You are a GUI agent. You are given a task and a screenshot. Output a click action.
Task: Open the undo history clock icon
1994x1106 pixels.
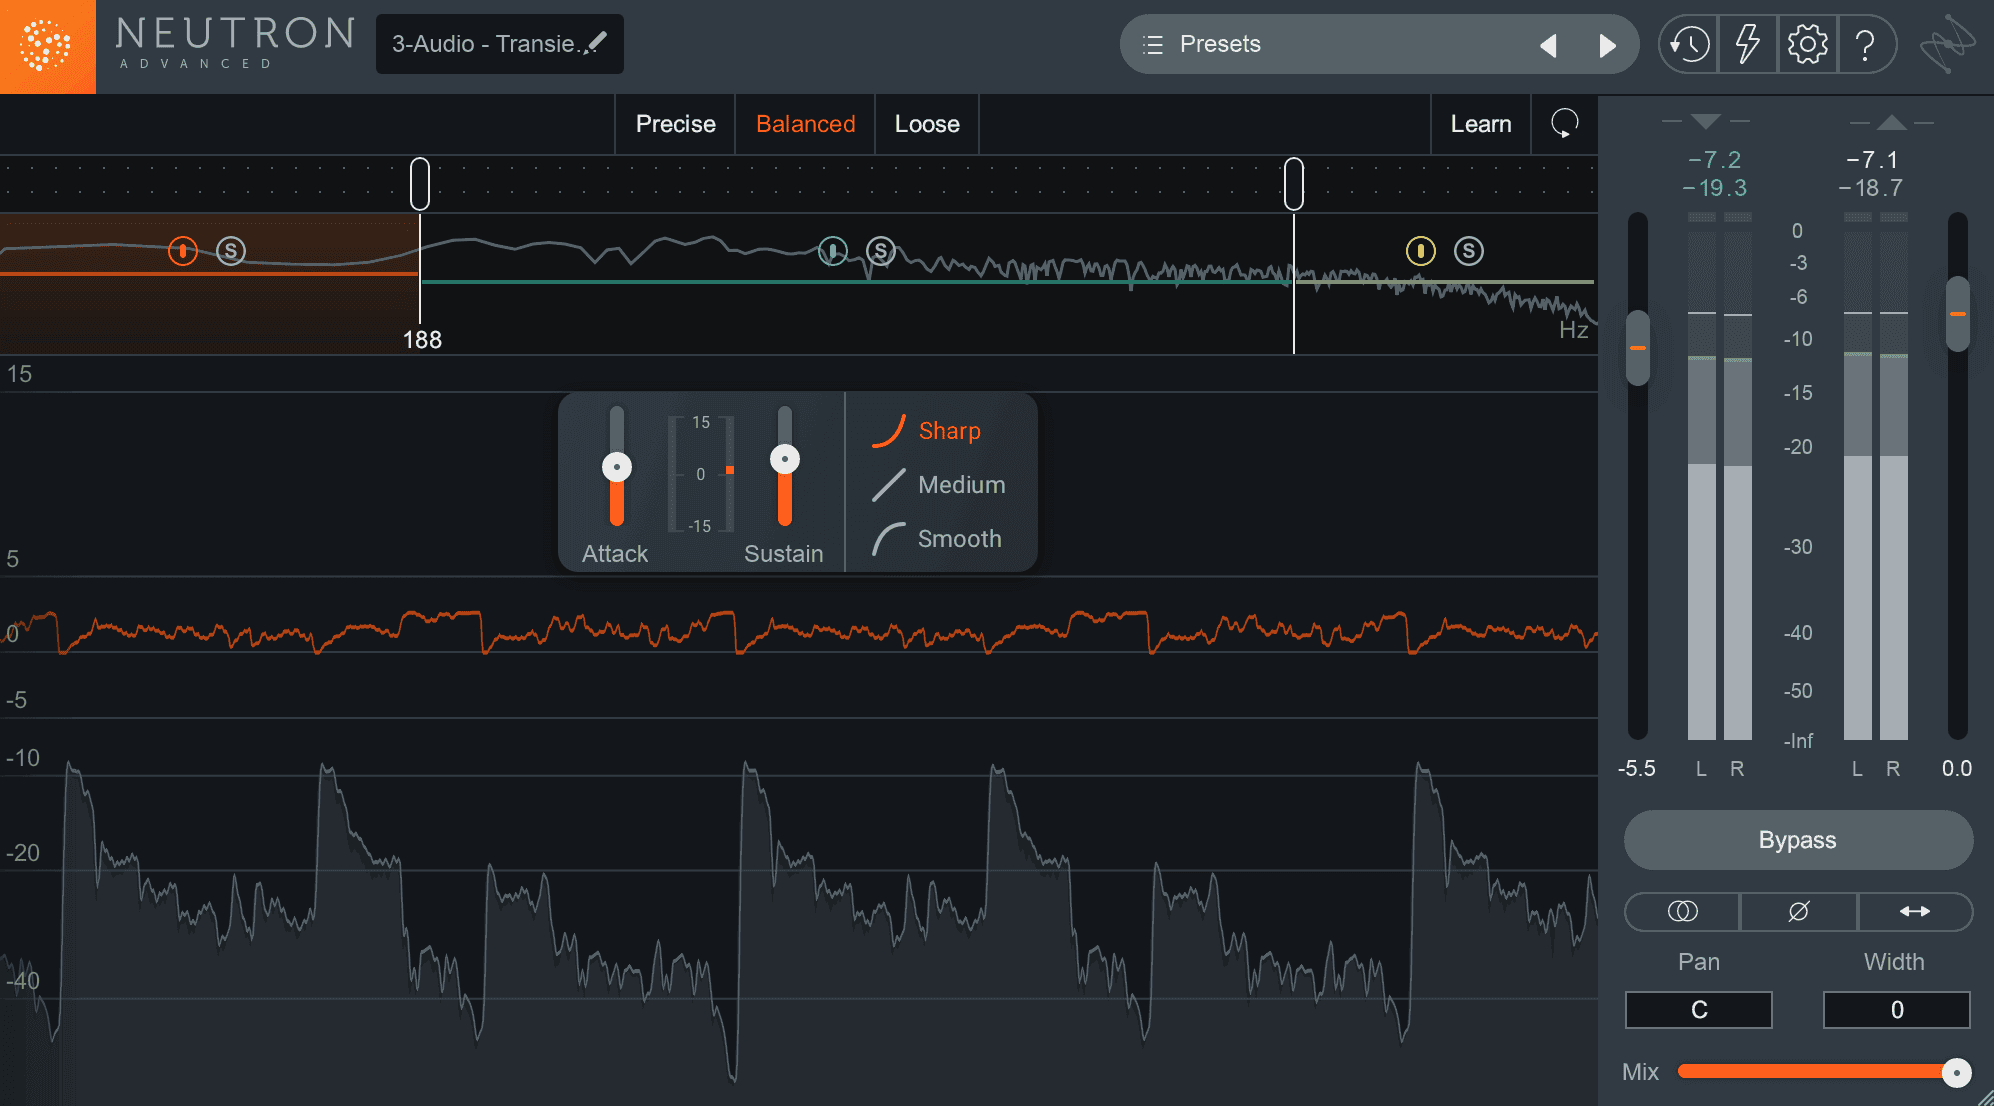[x=1689, y=44]
